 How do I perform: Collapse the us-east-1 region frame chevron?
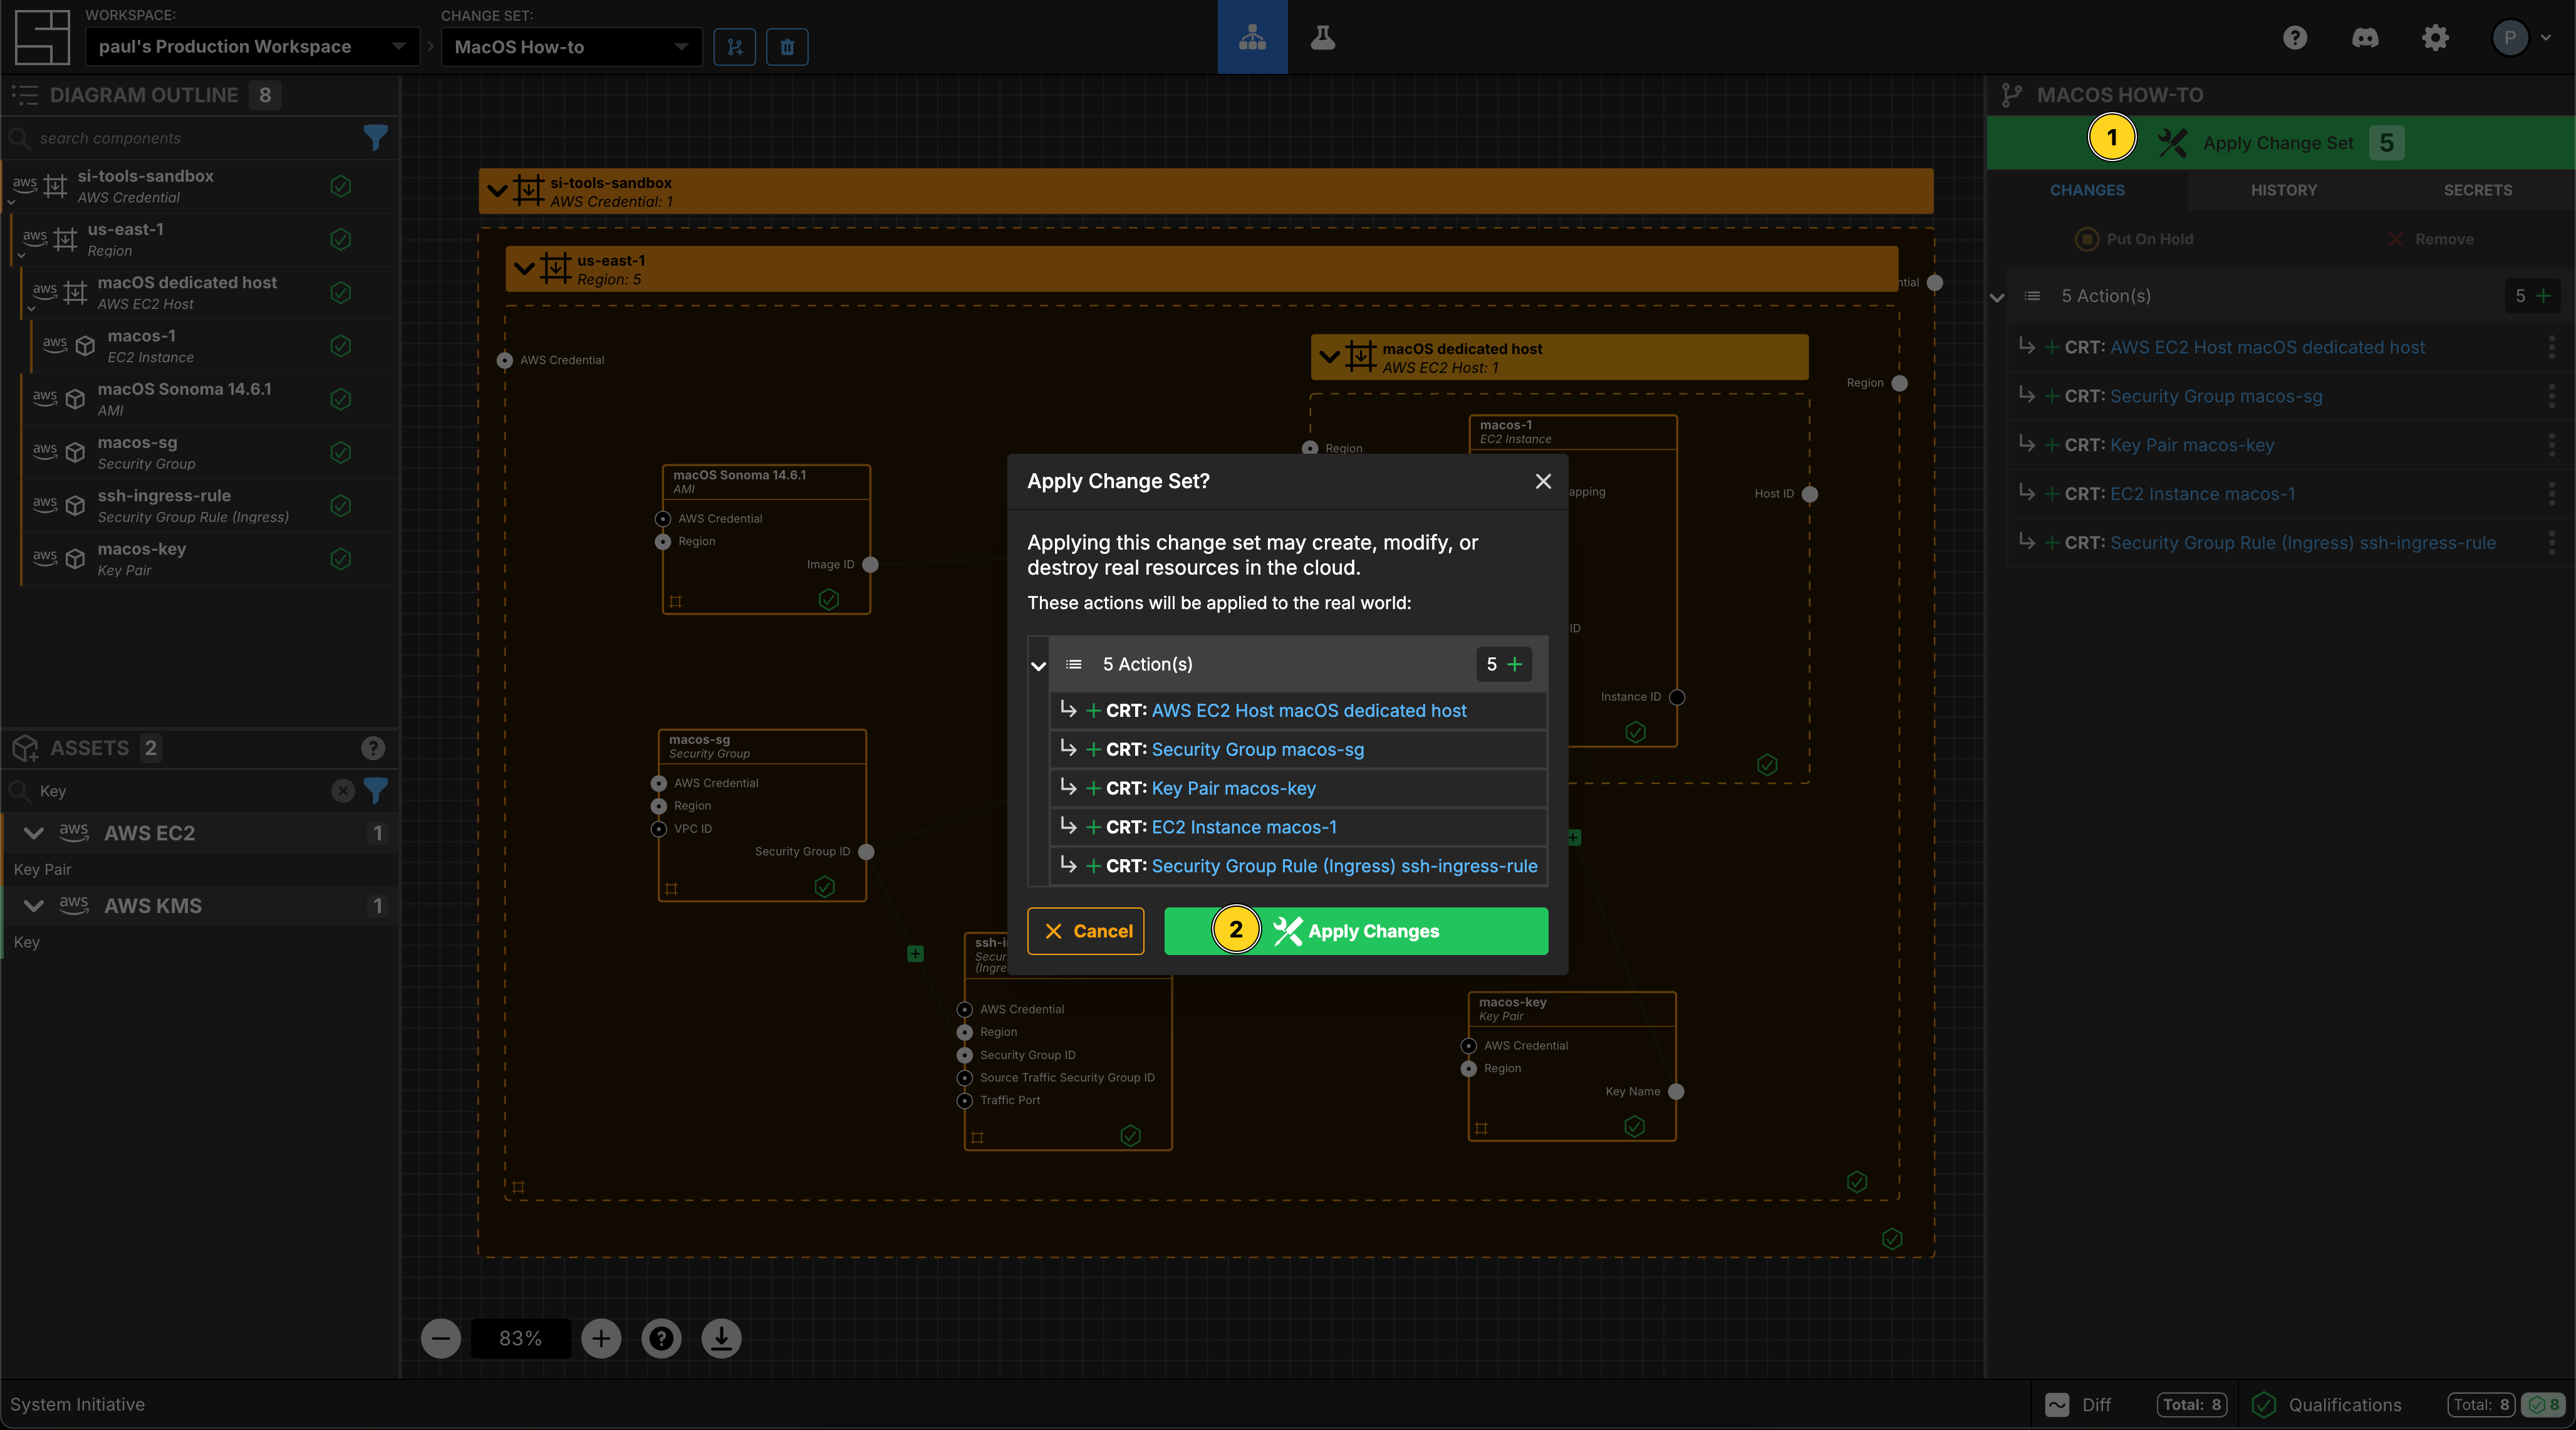tap(524, 268)
